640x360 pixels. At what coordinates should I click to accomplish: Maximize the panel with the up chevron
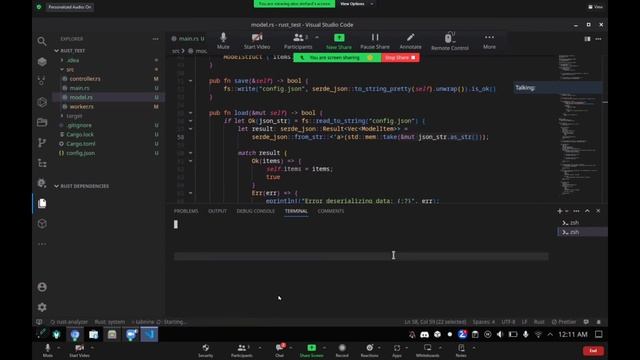click(x=587, y=211)
